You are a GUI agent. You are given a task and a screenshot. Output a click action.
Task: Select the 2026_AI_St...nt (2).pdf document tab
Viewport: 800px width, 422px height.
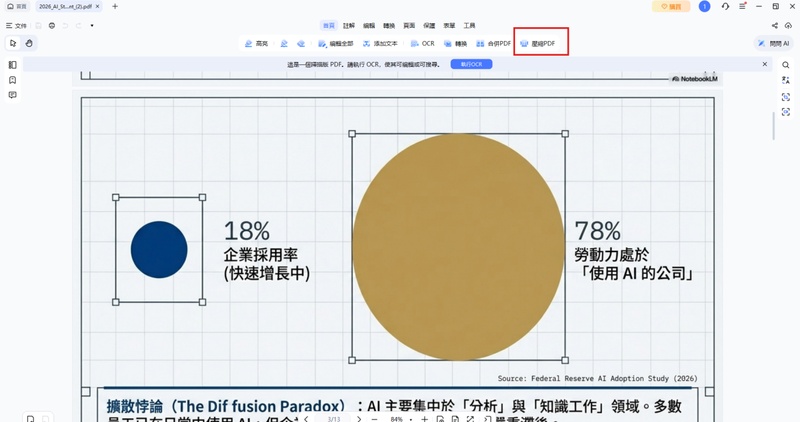tap(65, 7)
